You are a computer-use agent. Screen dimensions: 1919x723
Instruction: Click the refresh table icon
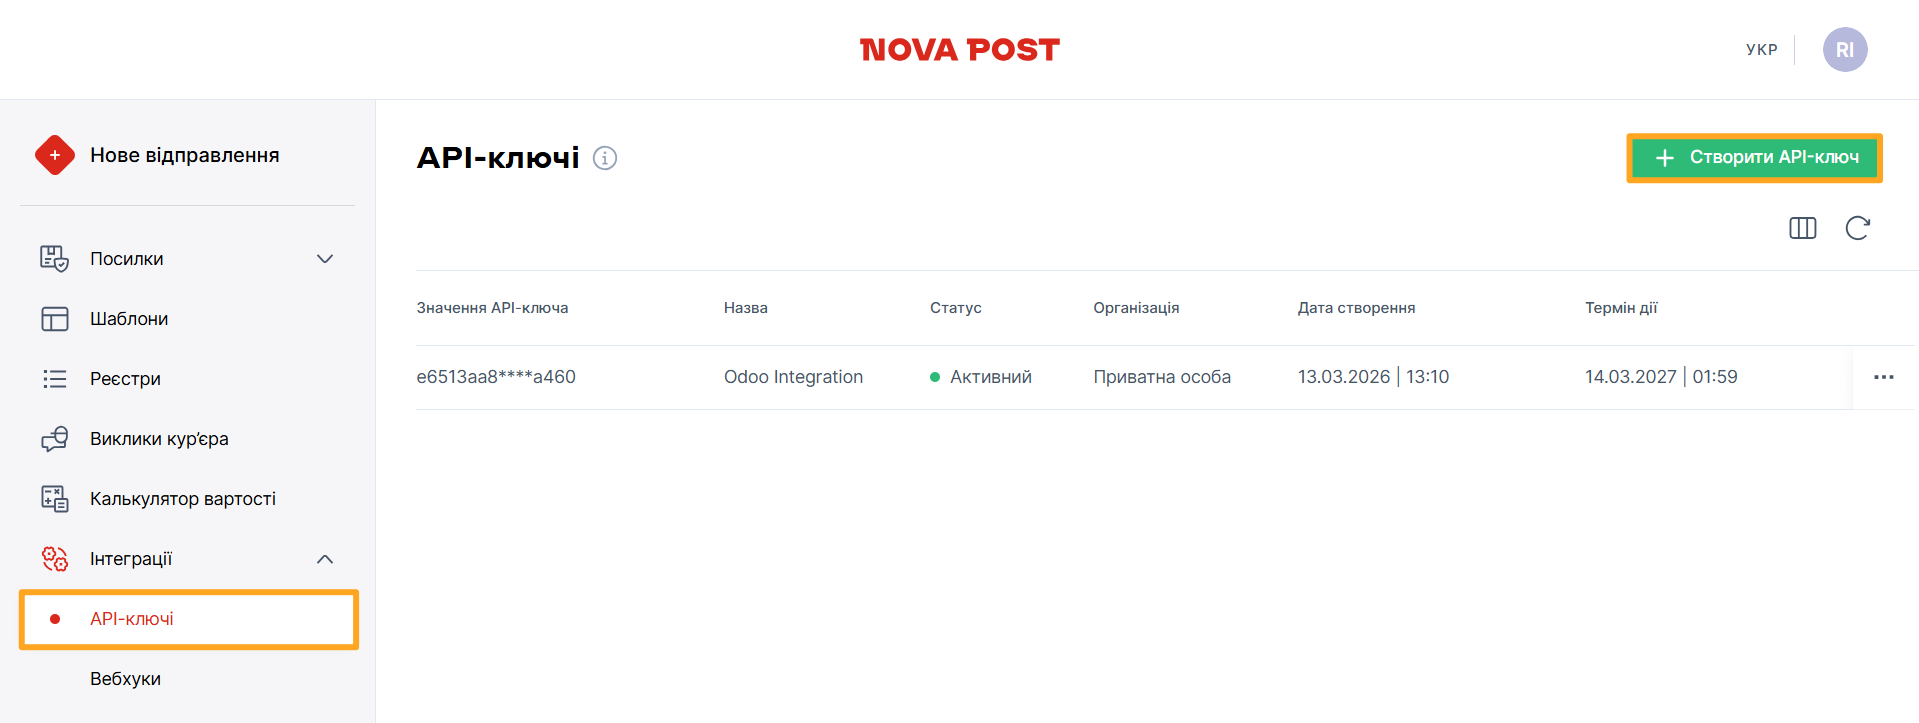[x=1857, y=228]
